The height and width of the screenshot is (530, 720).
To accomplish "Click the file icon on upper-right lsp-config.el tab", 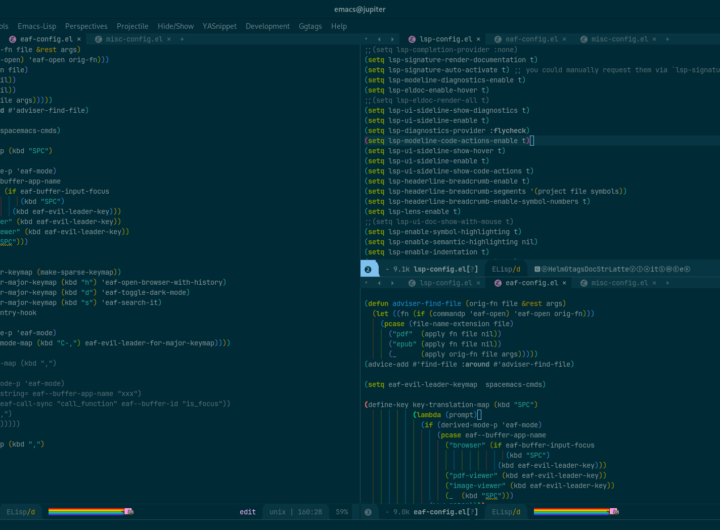I will click(x=411, y=39).
